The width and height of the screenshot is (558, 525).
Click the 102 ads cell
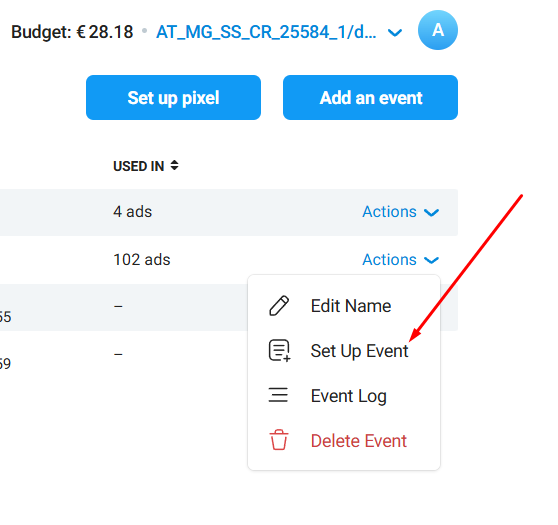point(142,260)
